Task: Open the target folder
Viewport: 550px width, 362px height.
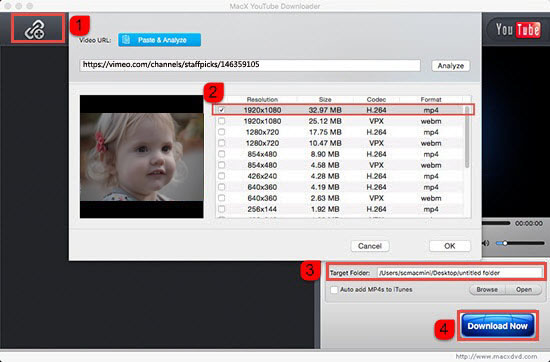Action: coord(524,290)
